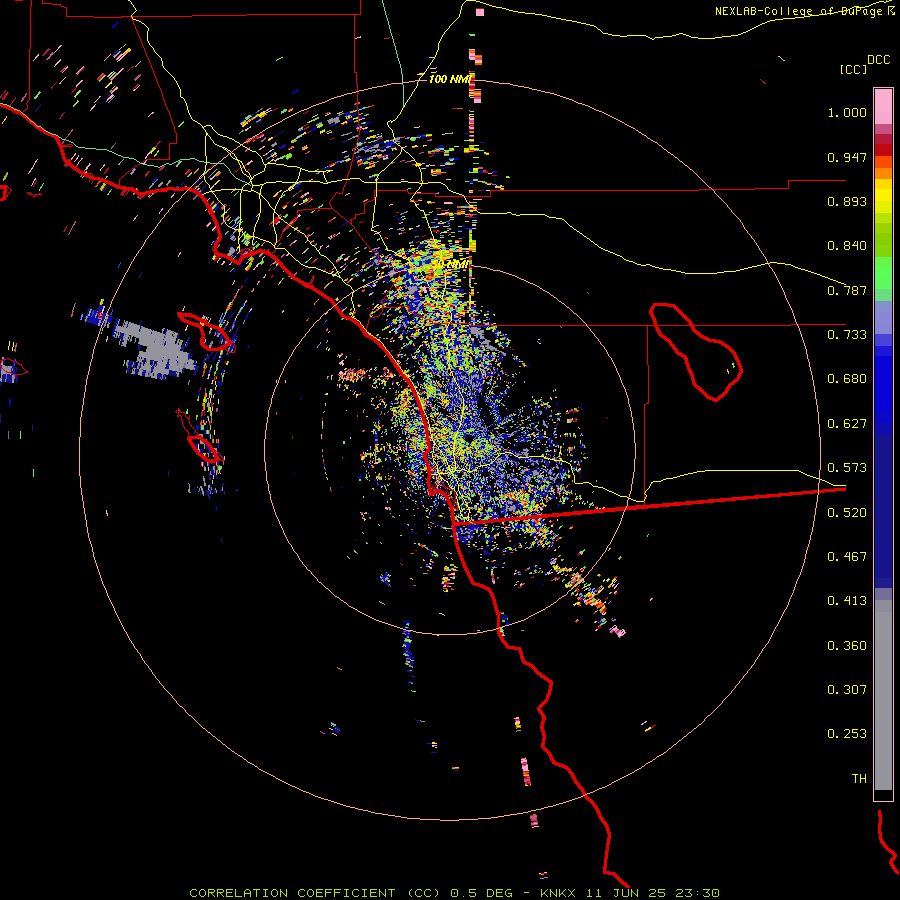Click the DCC label above the color scale
Viewport: 900px width, 900px height.
(x=878, y=60)
